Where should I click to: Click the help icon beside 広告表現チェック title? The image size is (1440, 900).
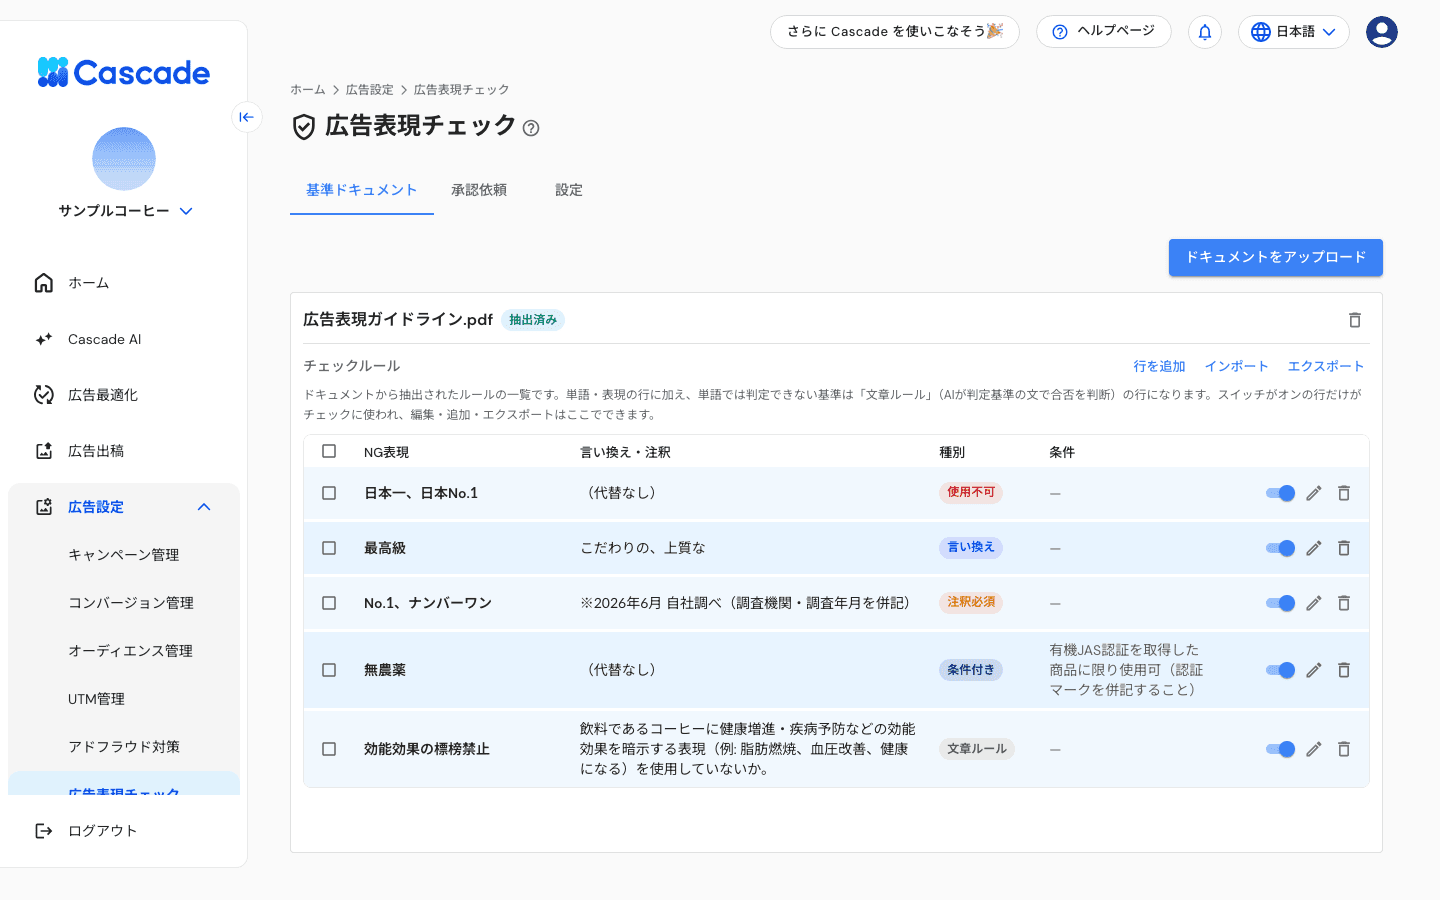(x=531, y=128)
